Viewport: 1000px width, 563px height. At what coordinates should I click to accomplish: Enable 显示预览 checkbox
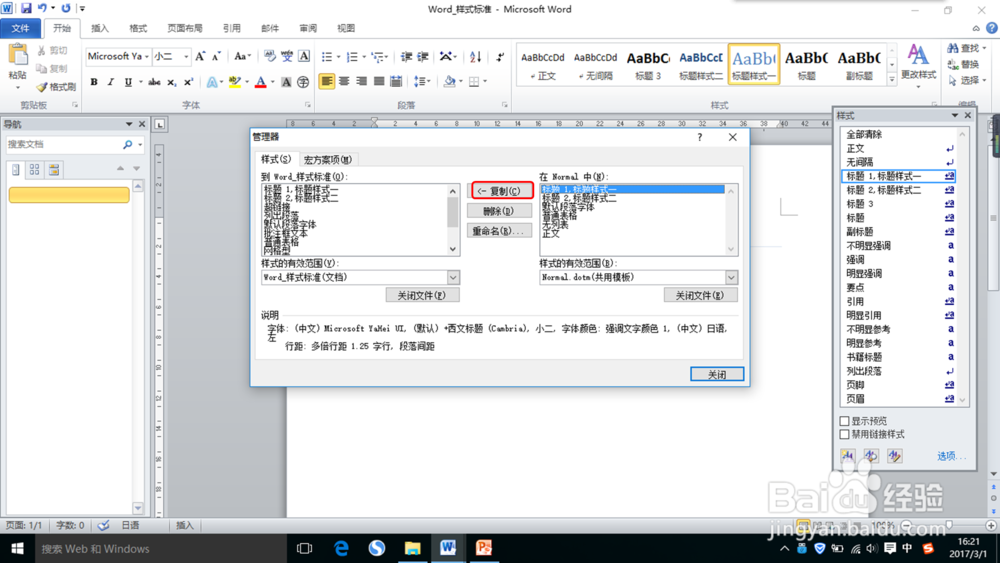point(844,421)
